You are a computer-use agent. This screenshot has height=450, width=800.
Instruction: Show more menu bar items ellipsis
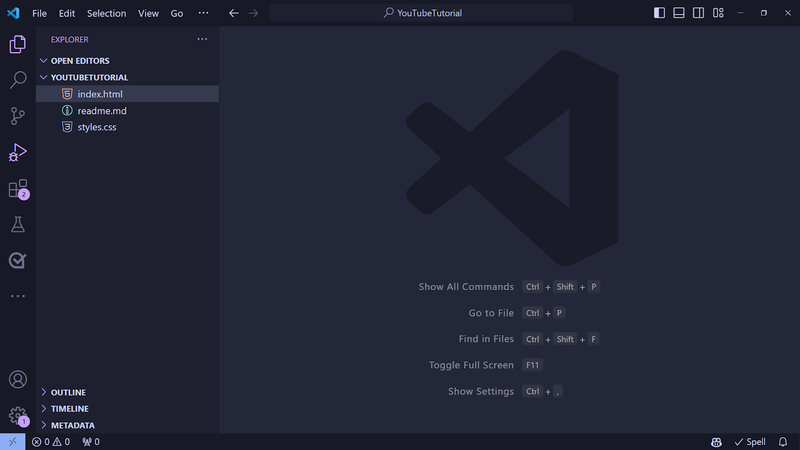click(203, 13)
